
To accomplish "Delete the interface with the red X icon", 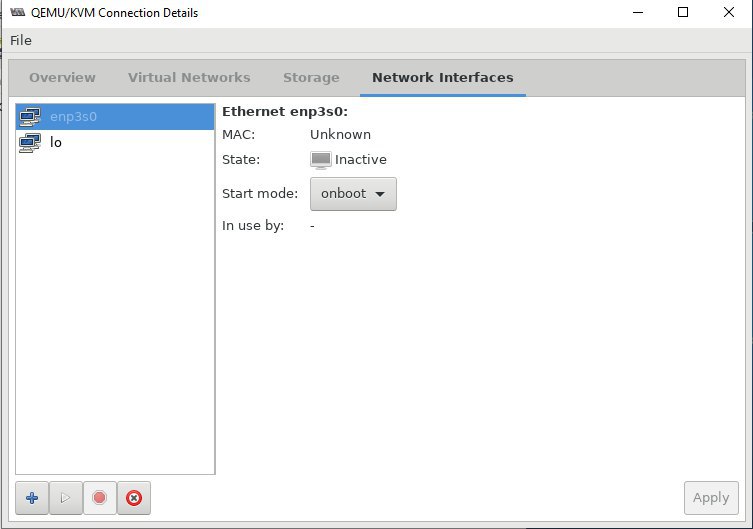I will click(x=134, y=498).
